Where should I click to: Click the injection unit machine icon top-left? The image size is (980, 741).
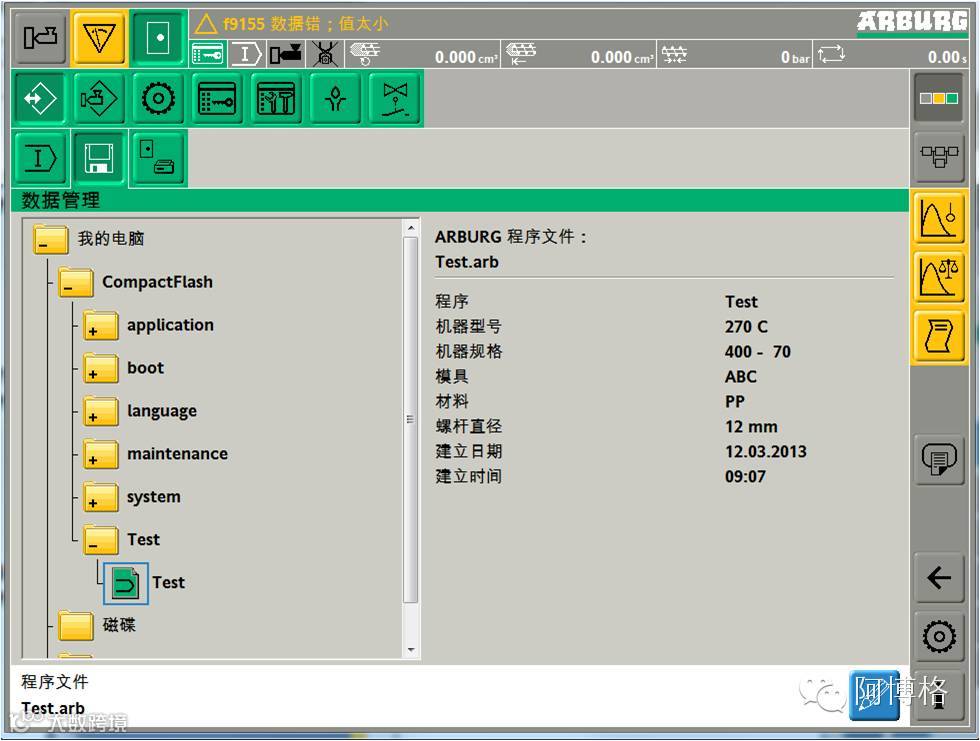[x=40, y=37]
